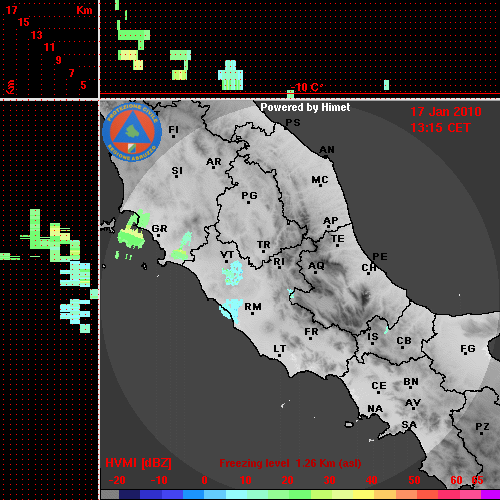Viewport: 500px width, 500px height.
Task: Click the SI city label
Action: pos(177,171)
